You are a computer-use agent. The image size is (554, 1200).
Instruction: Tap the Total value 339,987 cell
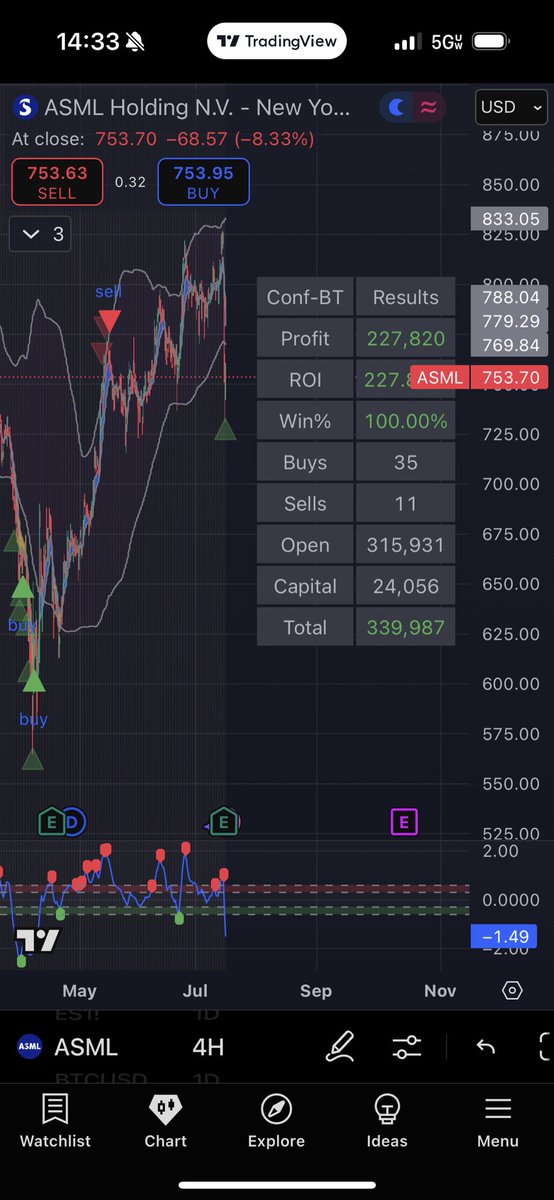pos(405,628)
